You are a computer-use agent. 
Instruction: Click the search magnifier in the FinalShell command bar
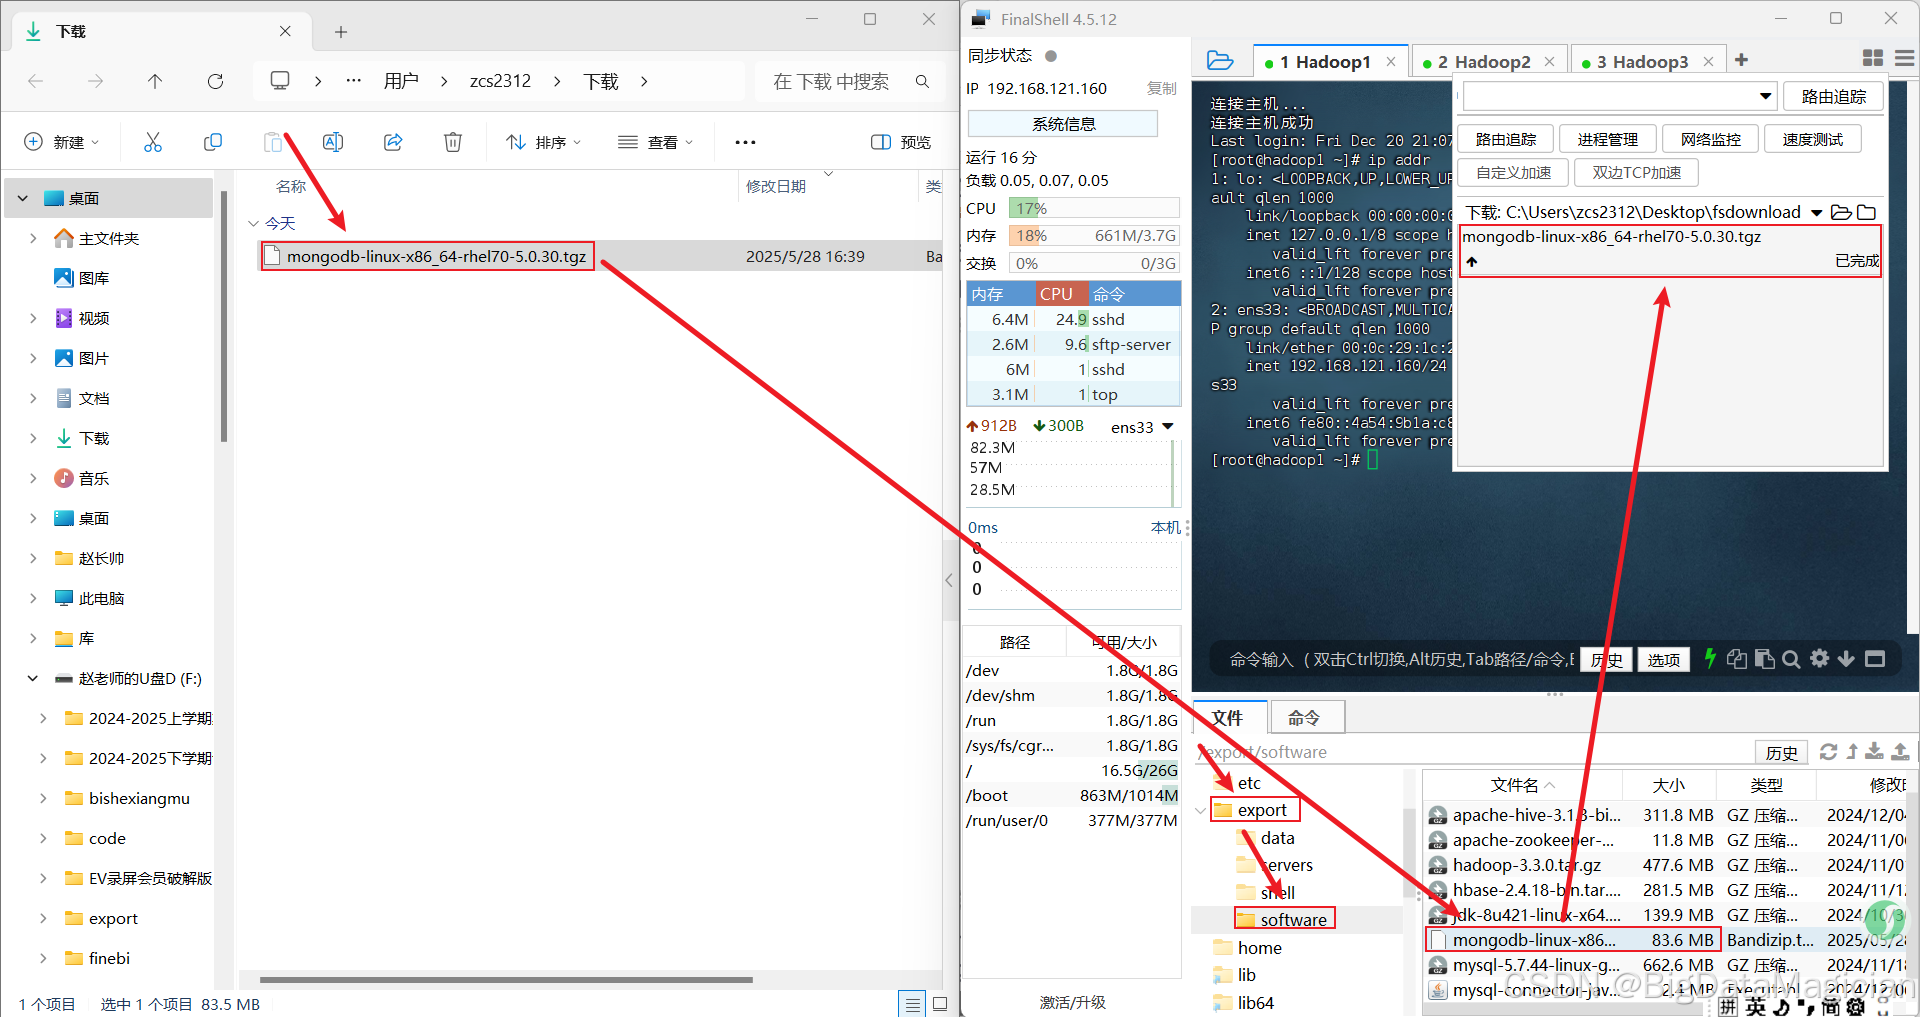(1791, 659)
